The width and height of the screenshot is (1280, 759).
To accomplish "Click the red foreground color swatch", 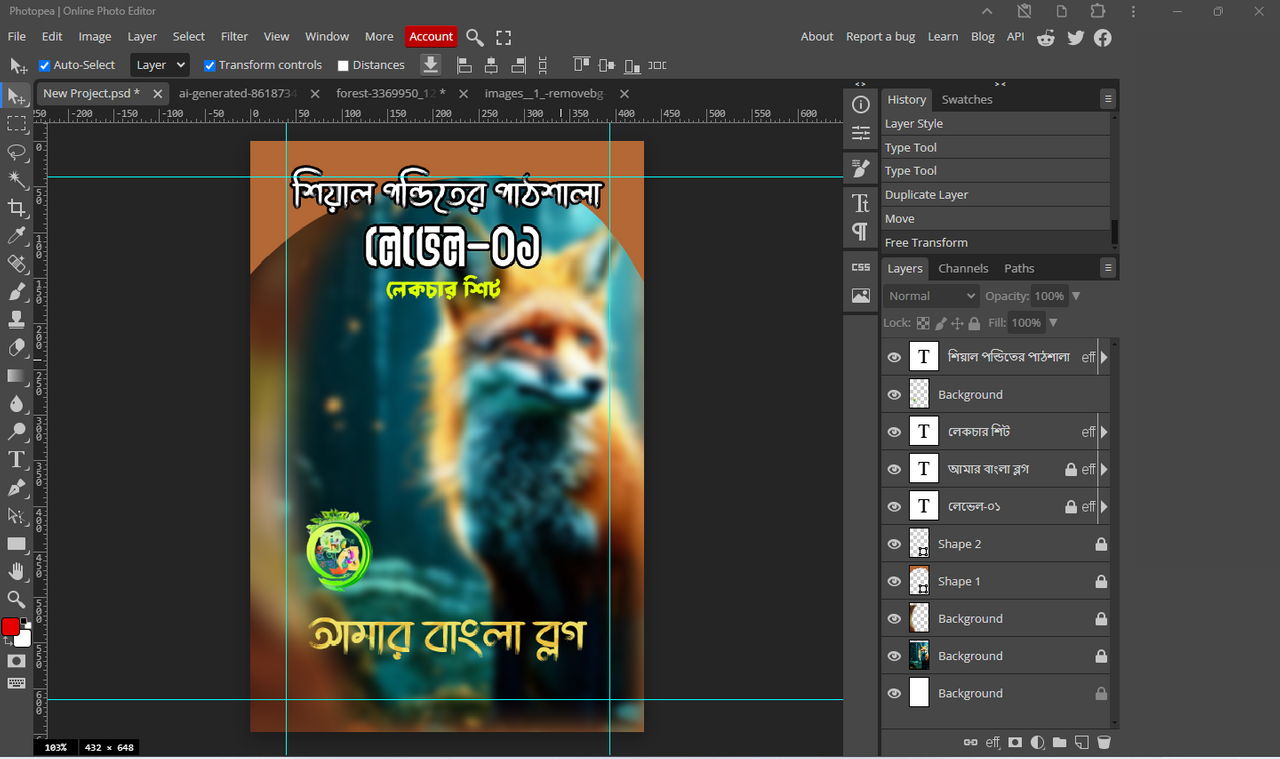I will (x=10, y=627).
